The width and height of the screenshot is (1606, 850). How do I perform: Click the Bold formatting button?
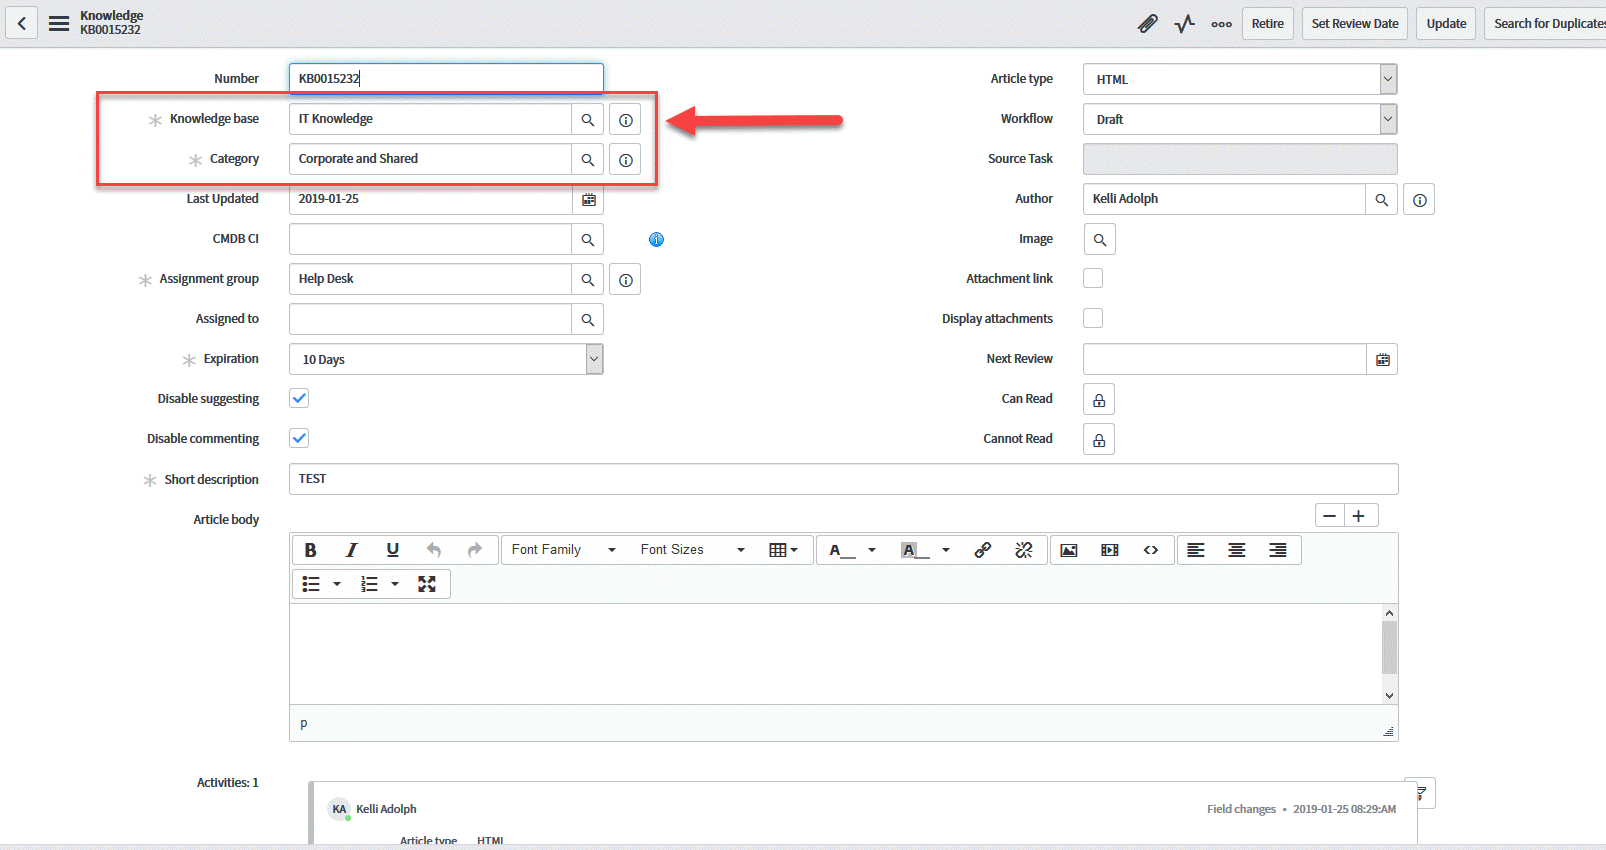311,550
